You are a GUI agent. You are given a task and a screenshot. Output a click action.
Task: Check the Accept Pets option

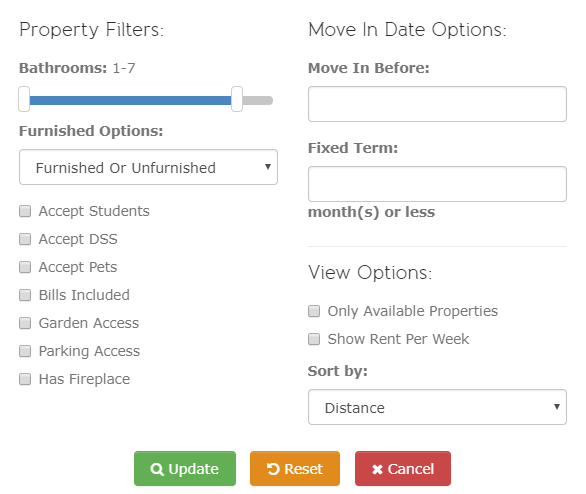coord(25,267)
